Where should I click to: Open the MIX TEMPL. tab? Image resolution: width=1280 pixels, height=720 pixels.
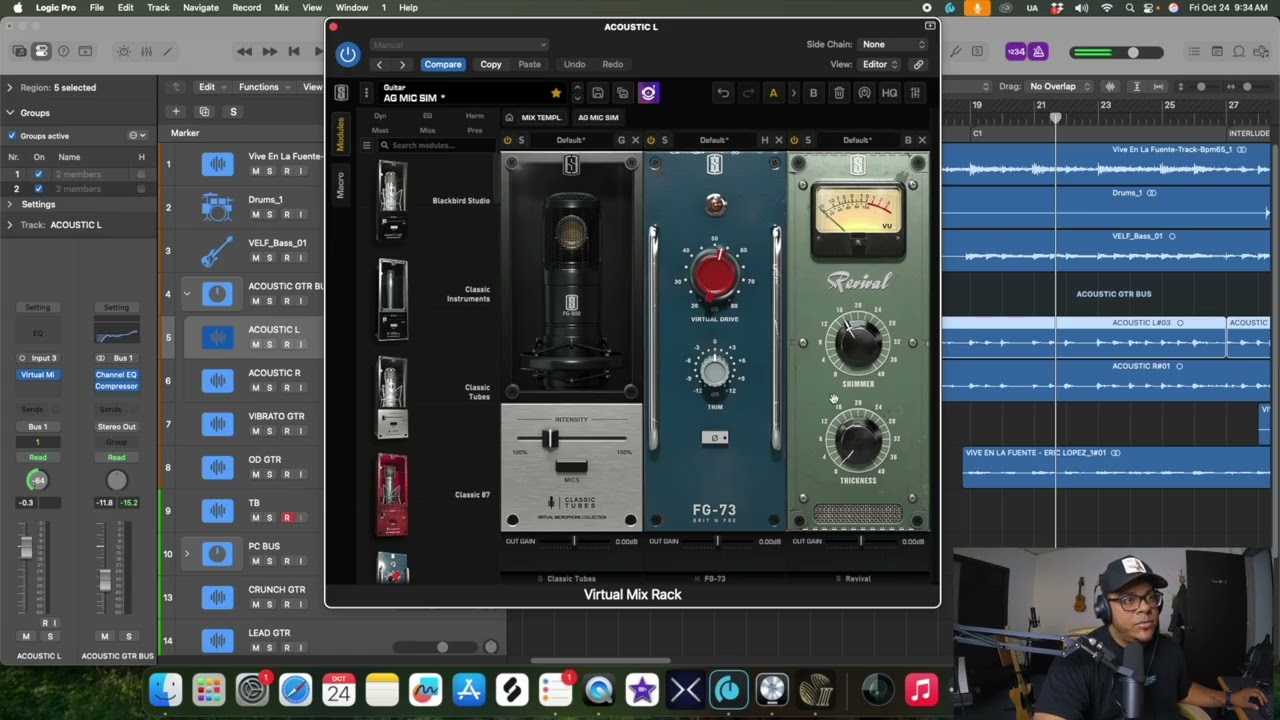(x=541, y=117)
